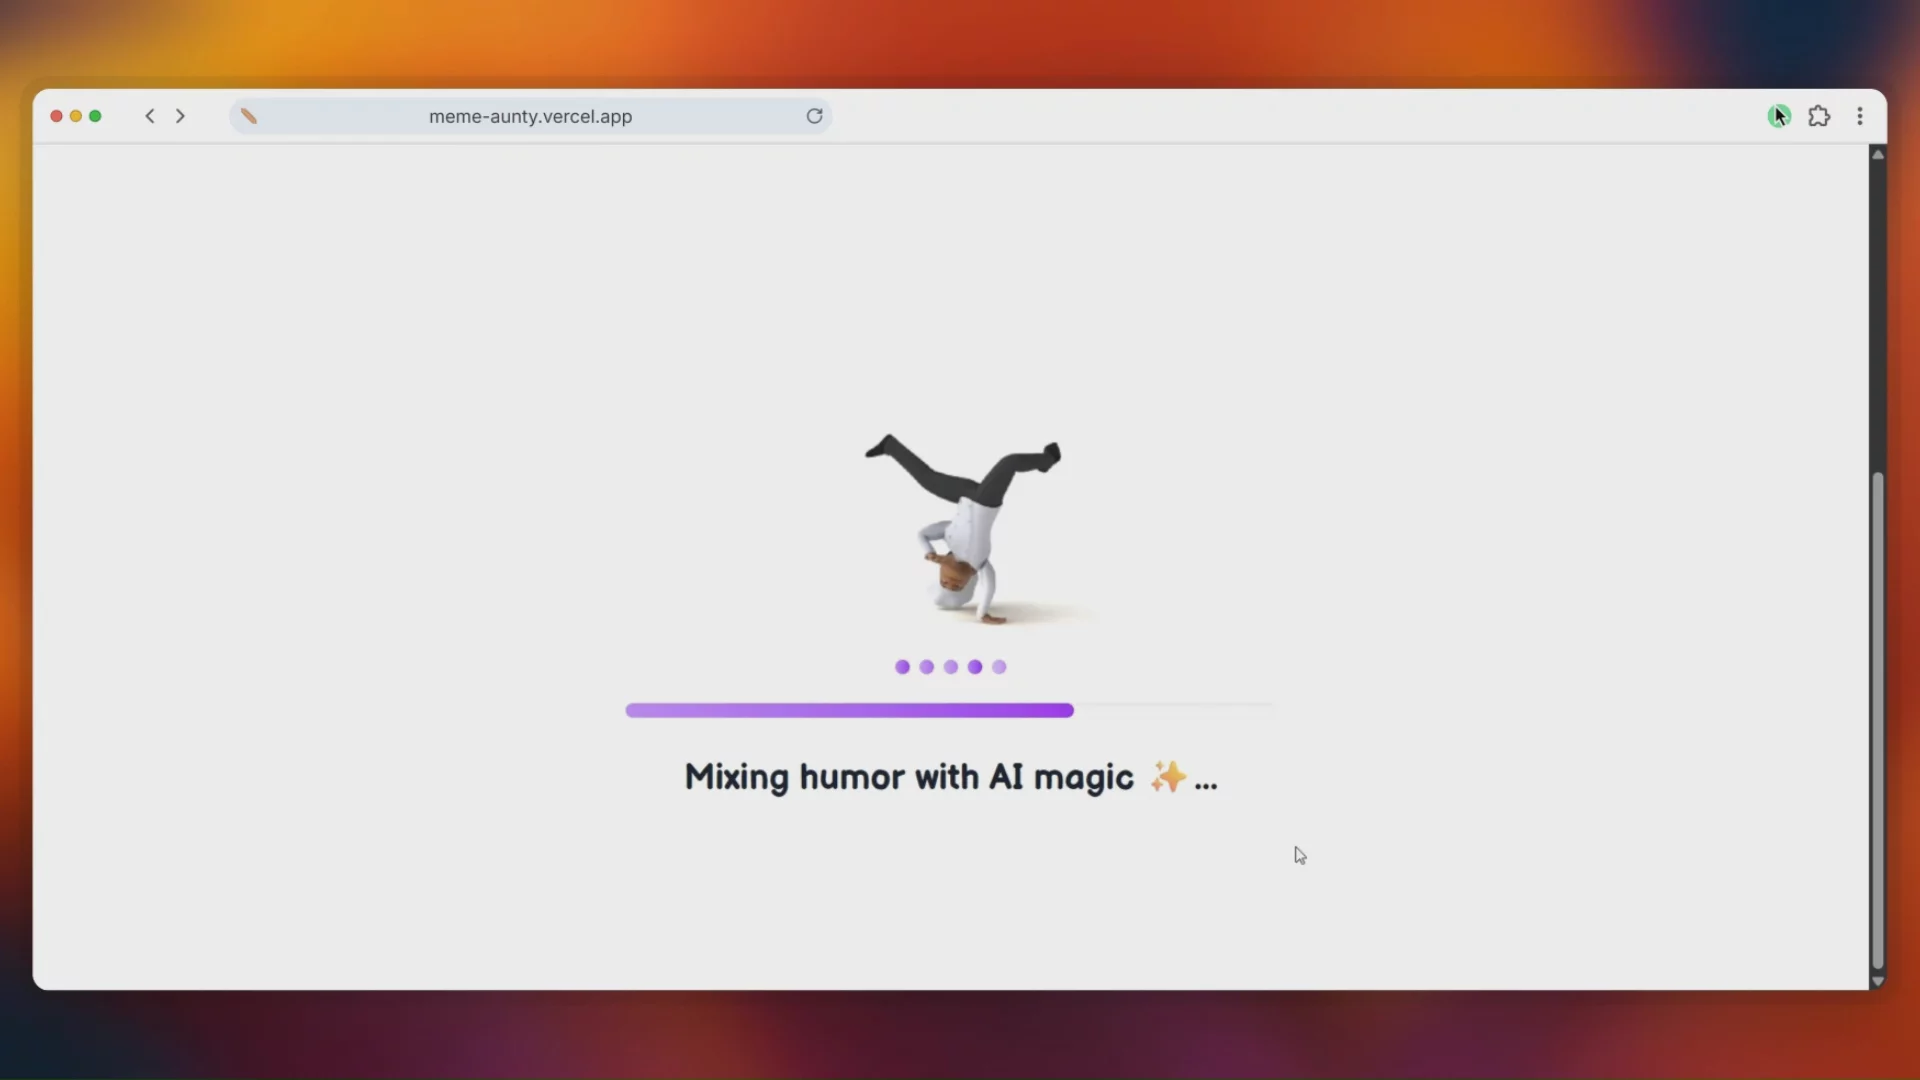
Task: Click the scrollbar down arrow
Action: point(1878,981)
